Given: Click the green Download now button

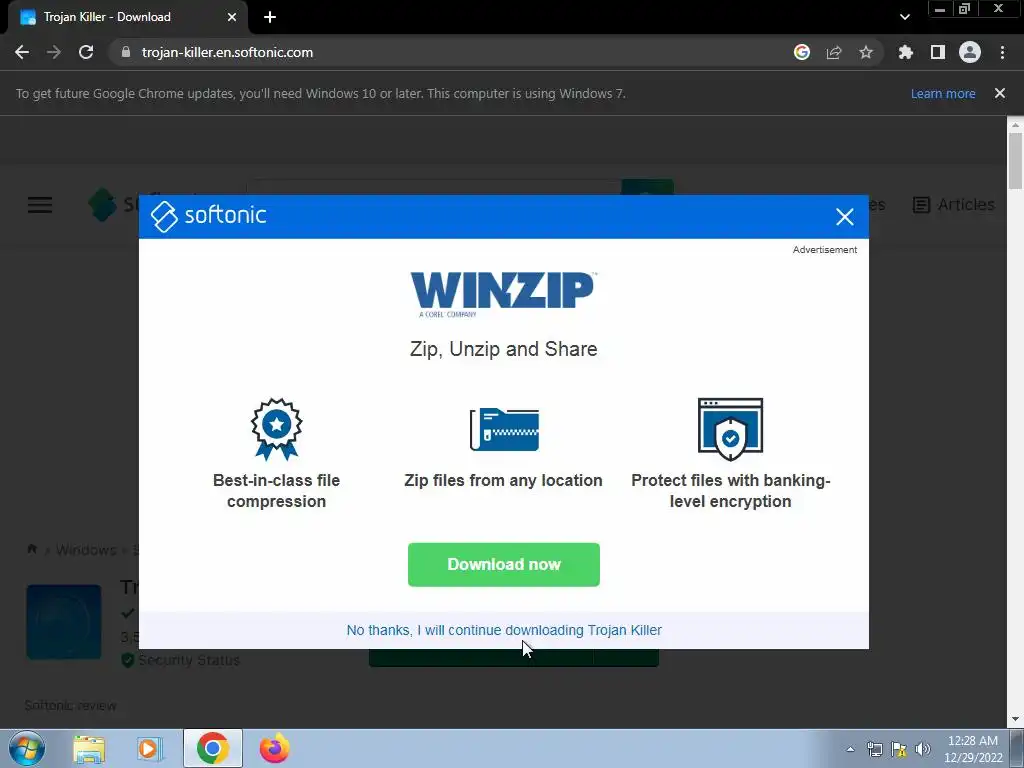Looking at the screenshot, I should (504, 564).
